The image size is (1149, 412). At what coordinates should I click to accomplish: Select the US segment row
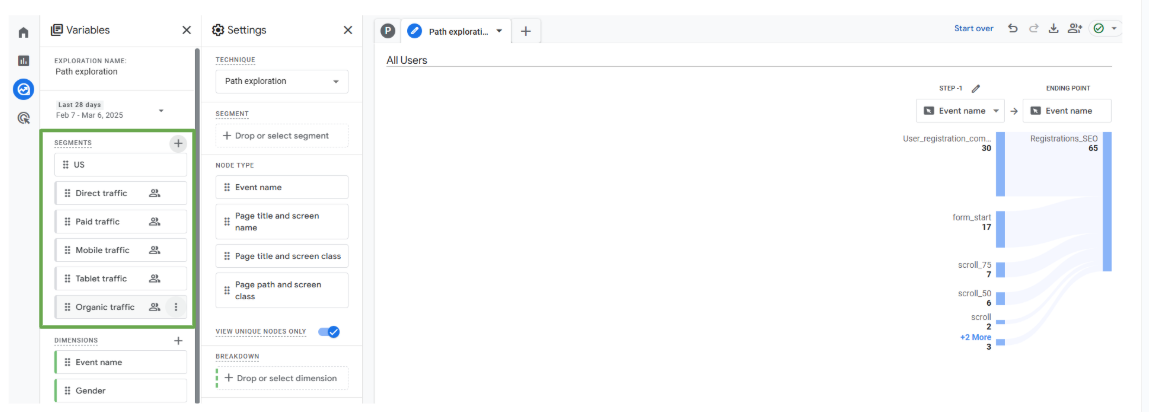pos(120,165)
